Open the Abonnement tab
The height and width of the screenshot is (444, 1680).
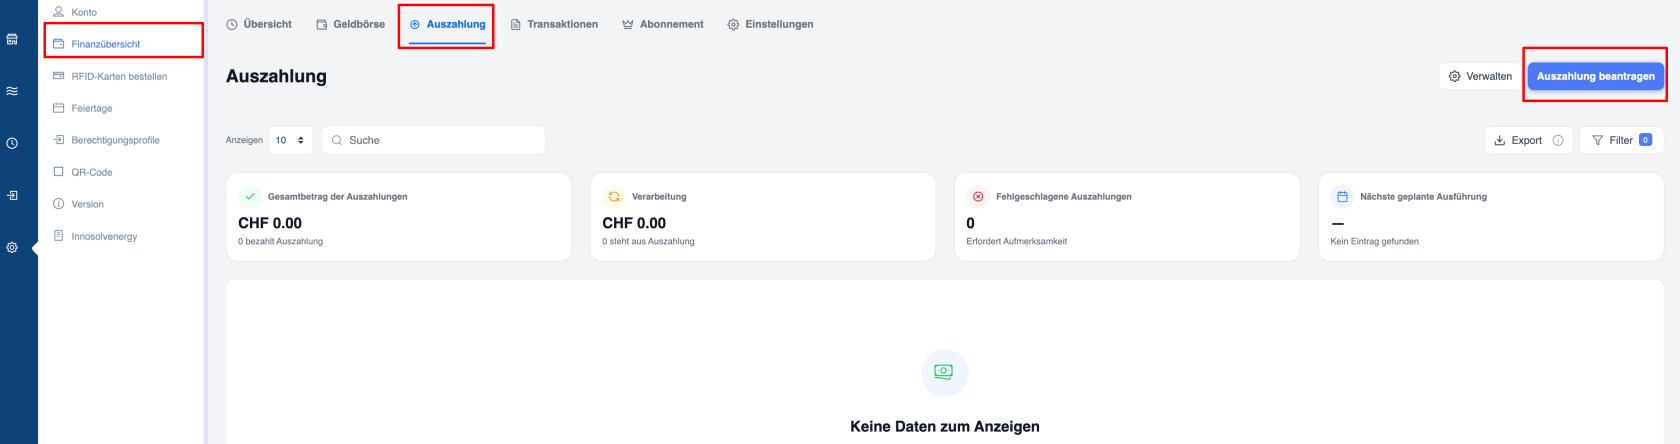663,24
